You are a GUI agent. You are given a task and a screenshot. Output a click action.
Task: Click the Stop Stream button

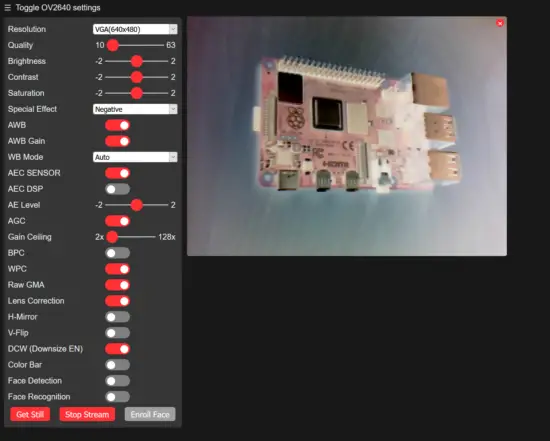pyautogui.click(x=87, y=414)
